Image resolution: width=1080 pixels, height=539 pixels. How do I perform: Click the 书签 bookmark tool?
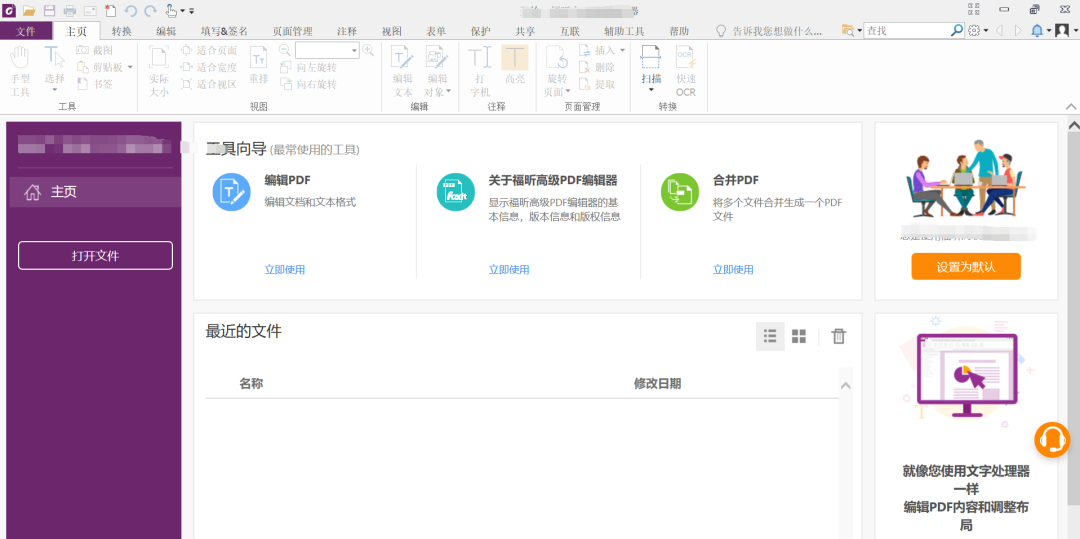point(95,84)
